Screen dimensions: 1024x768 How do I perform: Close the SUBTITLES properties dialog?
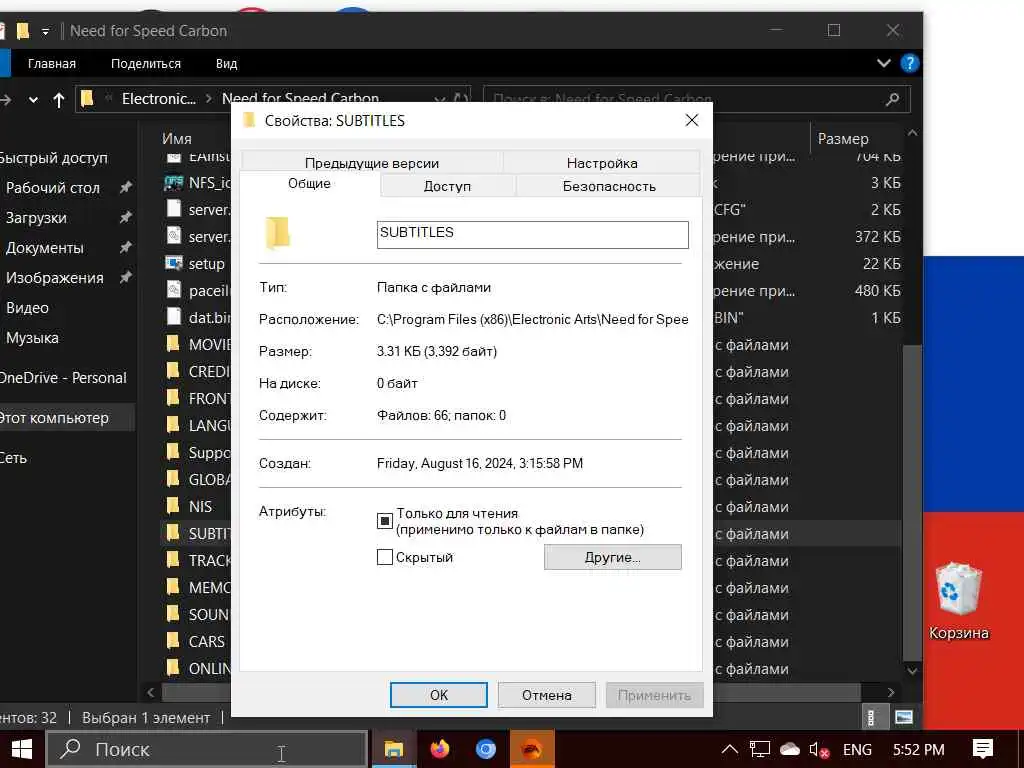tap(692, 120)
